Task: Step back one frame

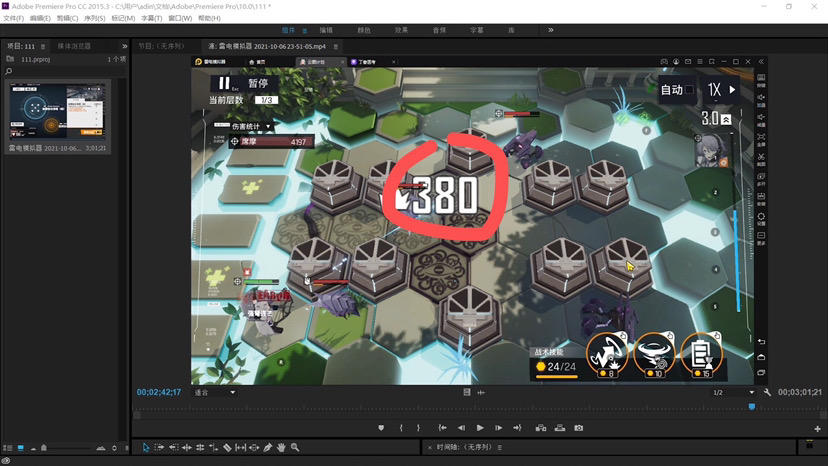Action: 461,428
